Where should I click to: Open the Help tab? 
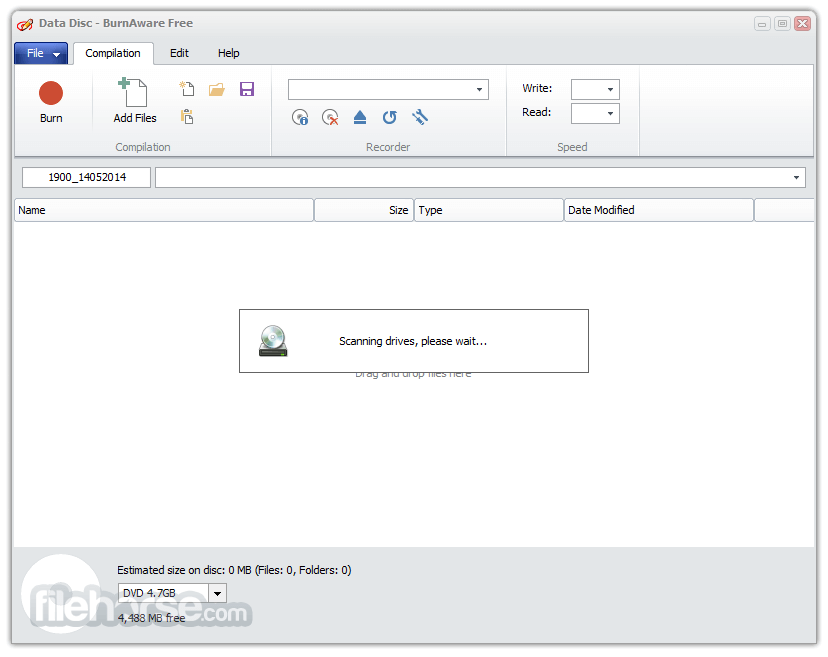pyautogui.click(x=229, y=53)
